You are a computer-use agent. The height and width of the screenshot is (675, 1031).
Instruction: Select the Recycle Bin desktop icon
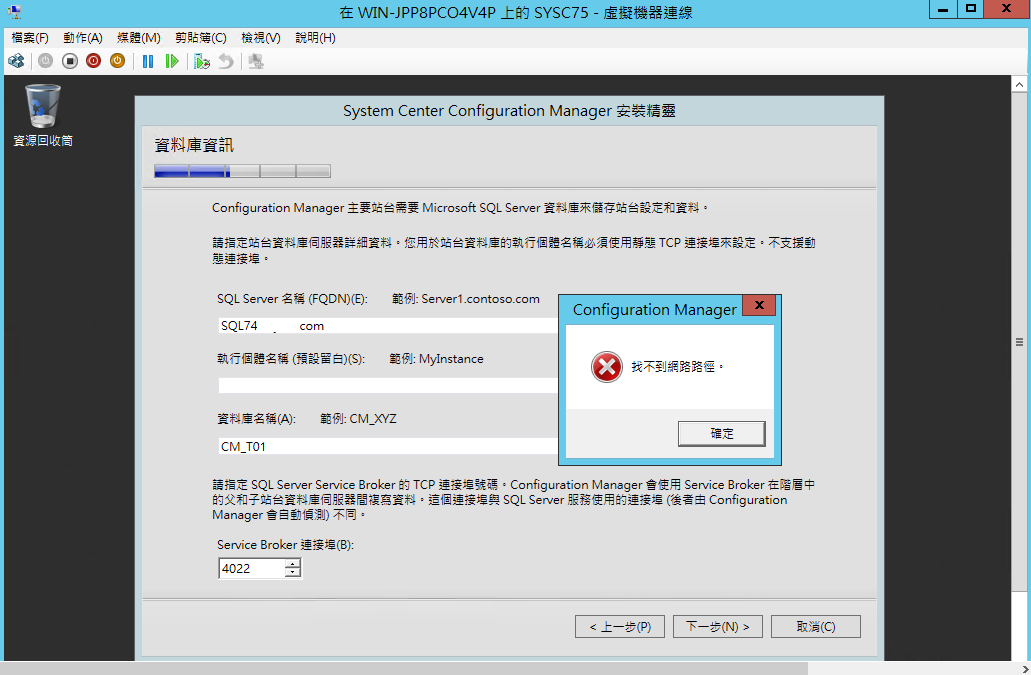(x=43, y=106)
